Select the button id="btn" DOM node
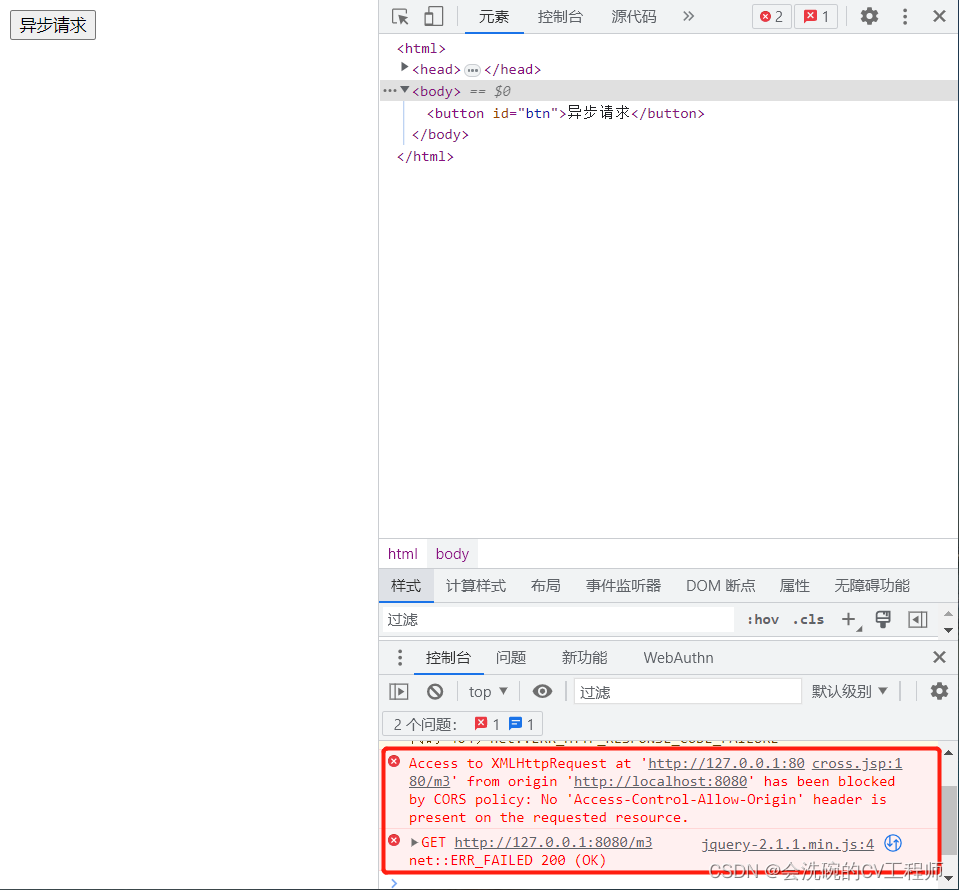The width and height of the screenshot is (959, 890). (x=565, y=113)
